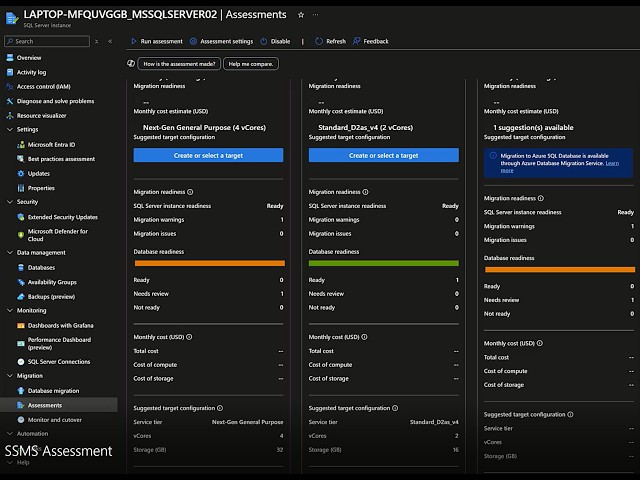Screen dimensions: 640x480
Task: Click the 'Next-Gen General Purpose (4 vCores)' heading
Action: (204, 127)
